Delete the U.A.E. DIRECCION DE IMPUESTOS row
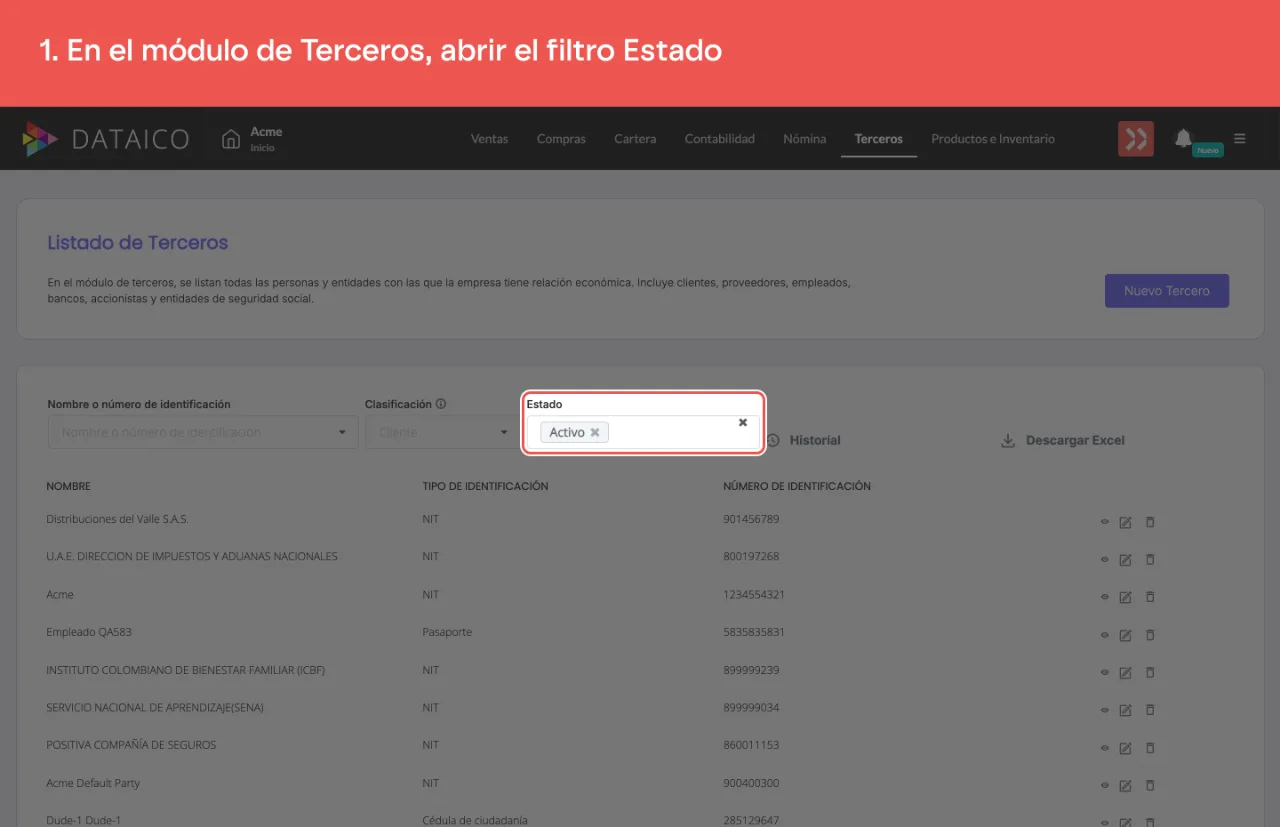Viewport: 1280px width, 827px height. tap(1150, 559)
